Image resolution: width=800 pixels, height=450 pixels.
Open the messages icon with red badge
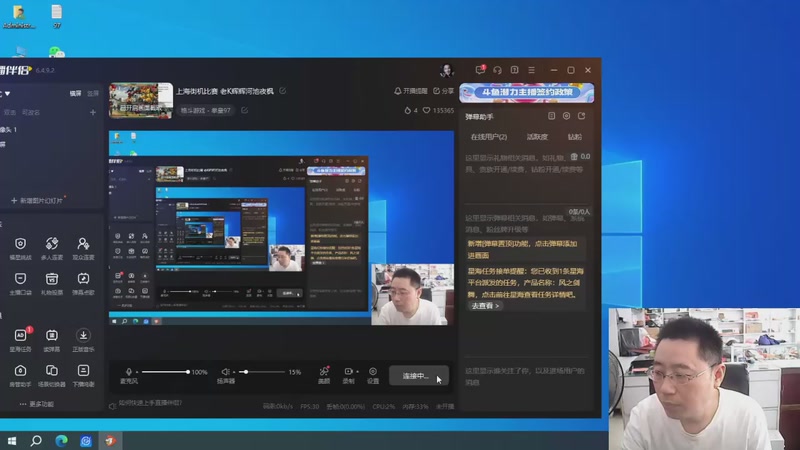pyautogui.click(x=480, y=70)
